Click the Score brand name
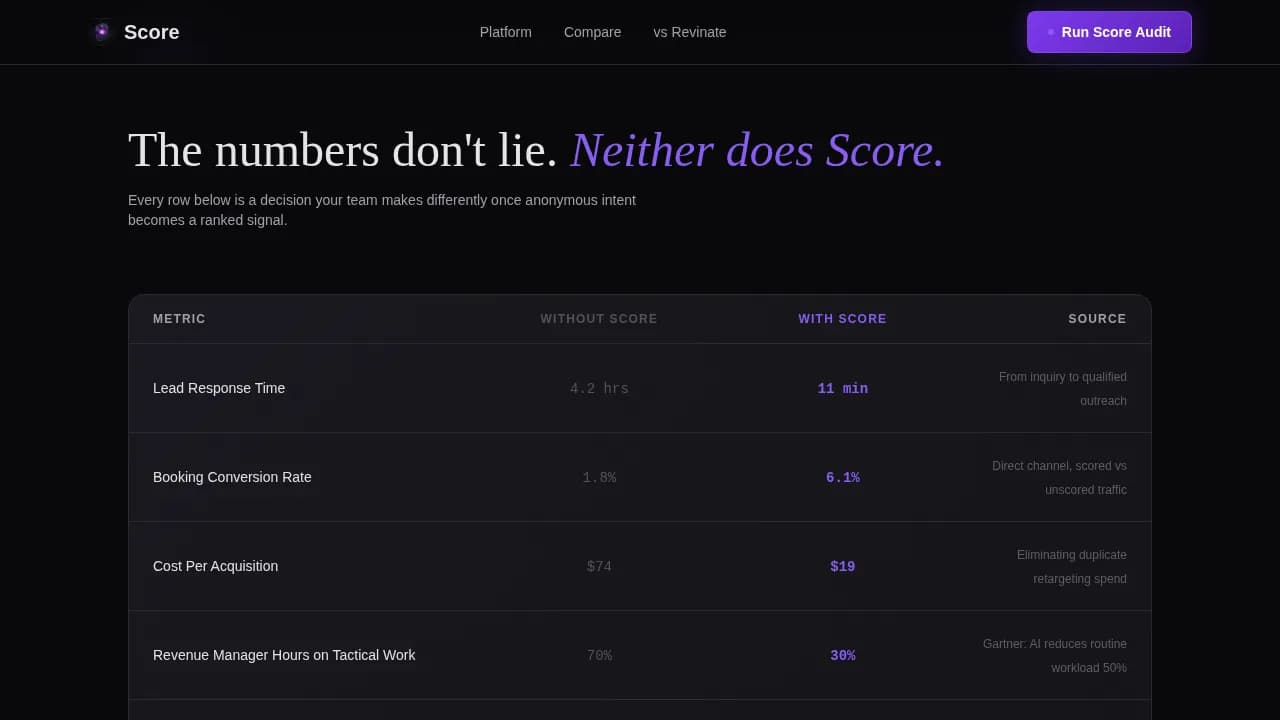 (152, 32)
